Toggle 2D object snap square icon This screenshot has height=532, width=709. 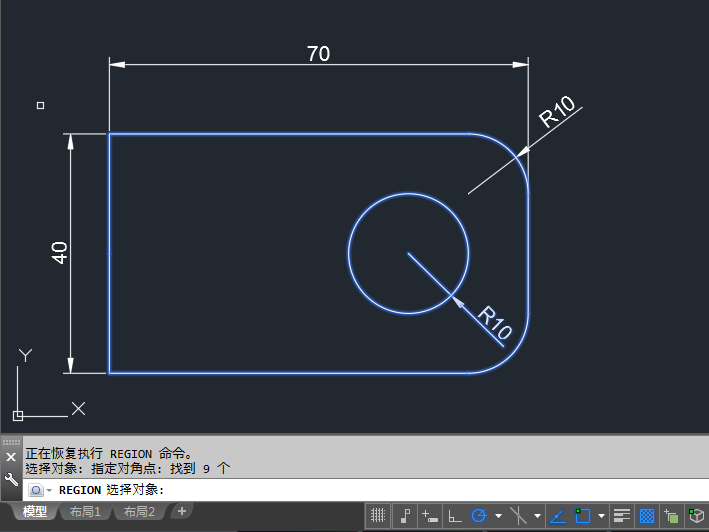tap(582, 515)
